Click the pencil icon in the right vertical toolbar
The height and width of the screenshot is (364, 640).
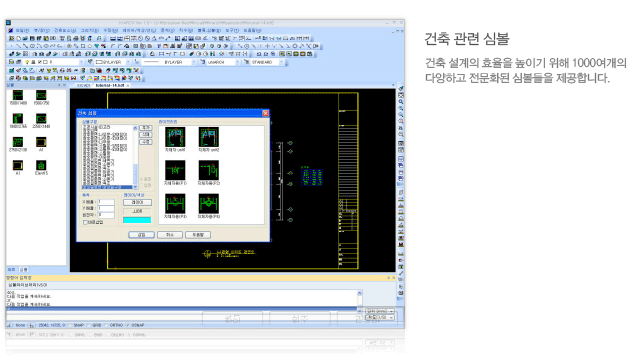[x=401, y=273]
